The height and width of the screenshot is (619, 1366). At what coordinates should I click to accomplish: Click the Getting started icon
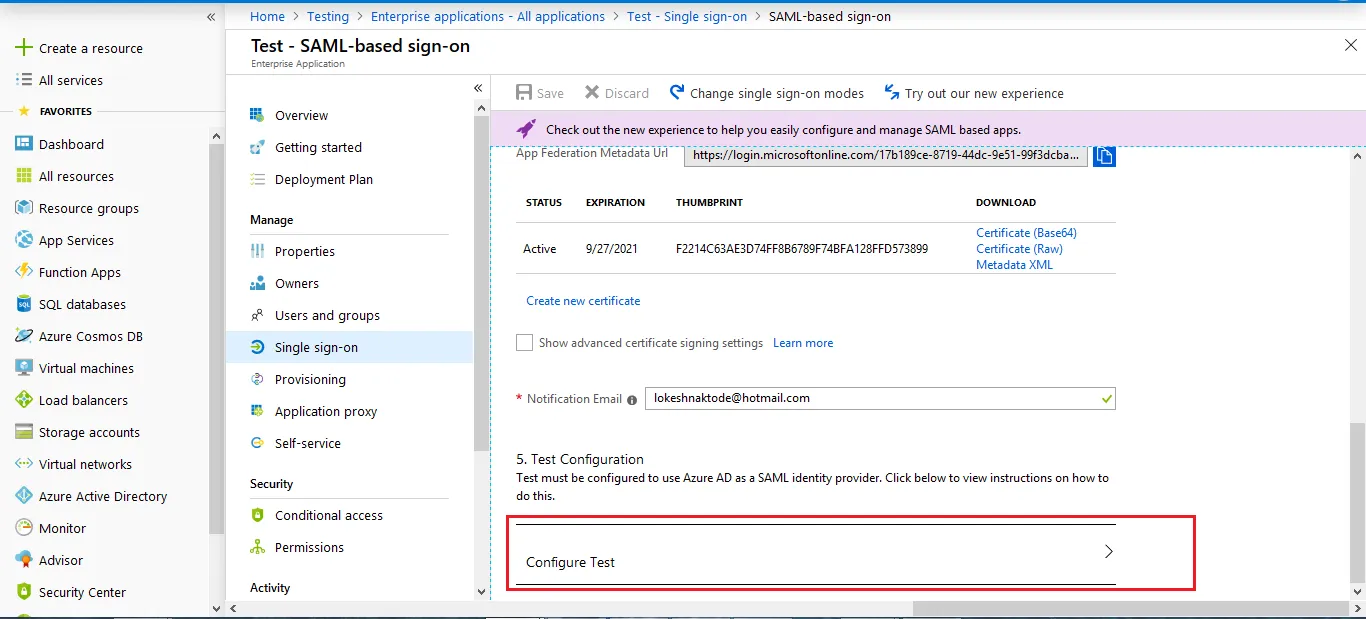[x=257, y=147]
